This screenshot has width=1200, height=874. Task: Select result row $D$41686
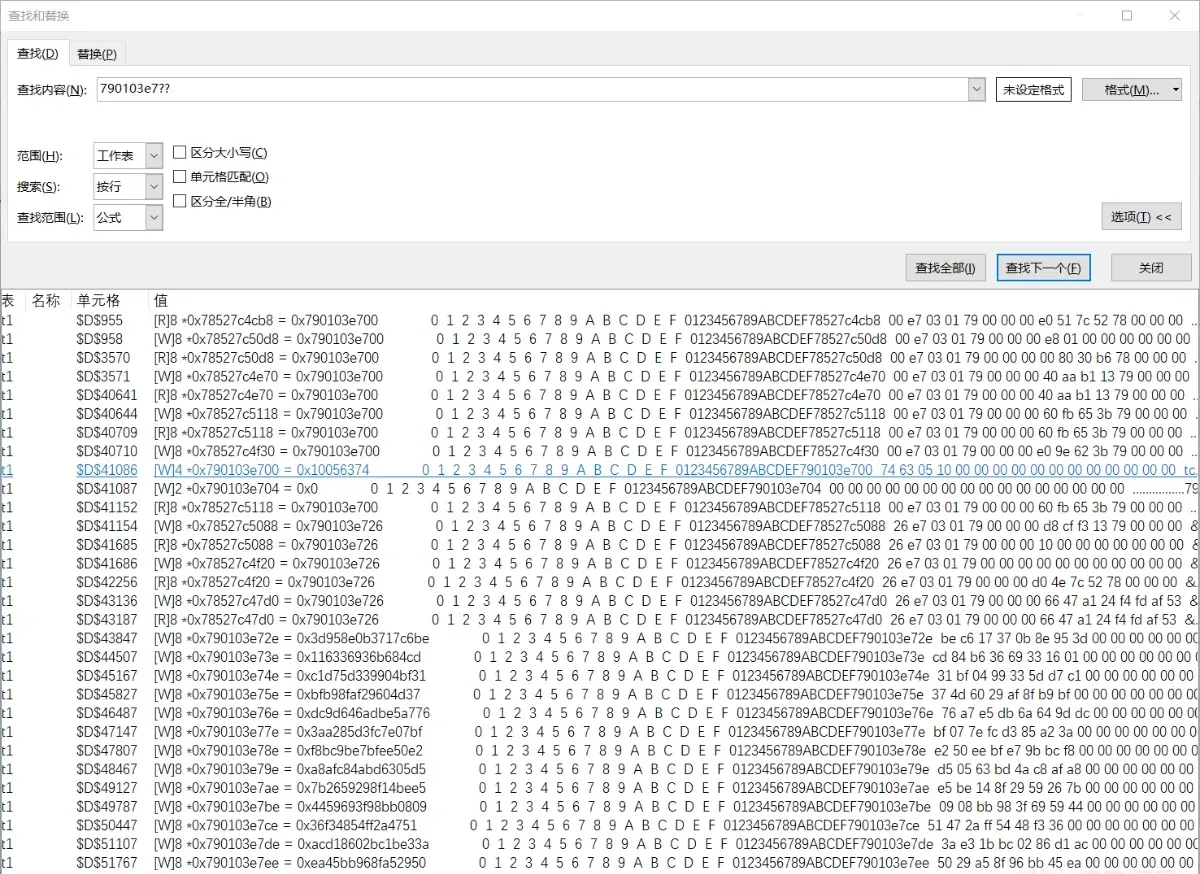(x=599, y=564)
